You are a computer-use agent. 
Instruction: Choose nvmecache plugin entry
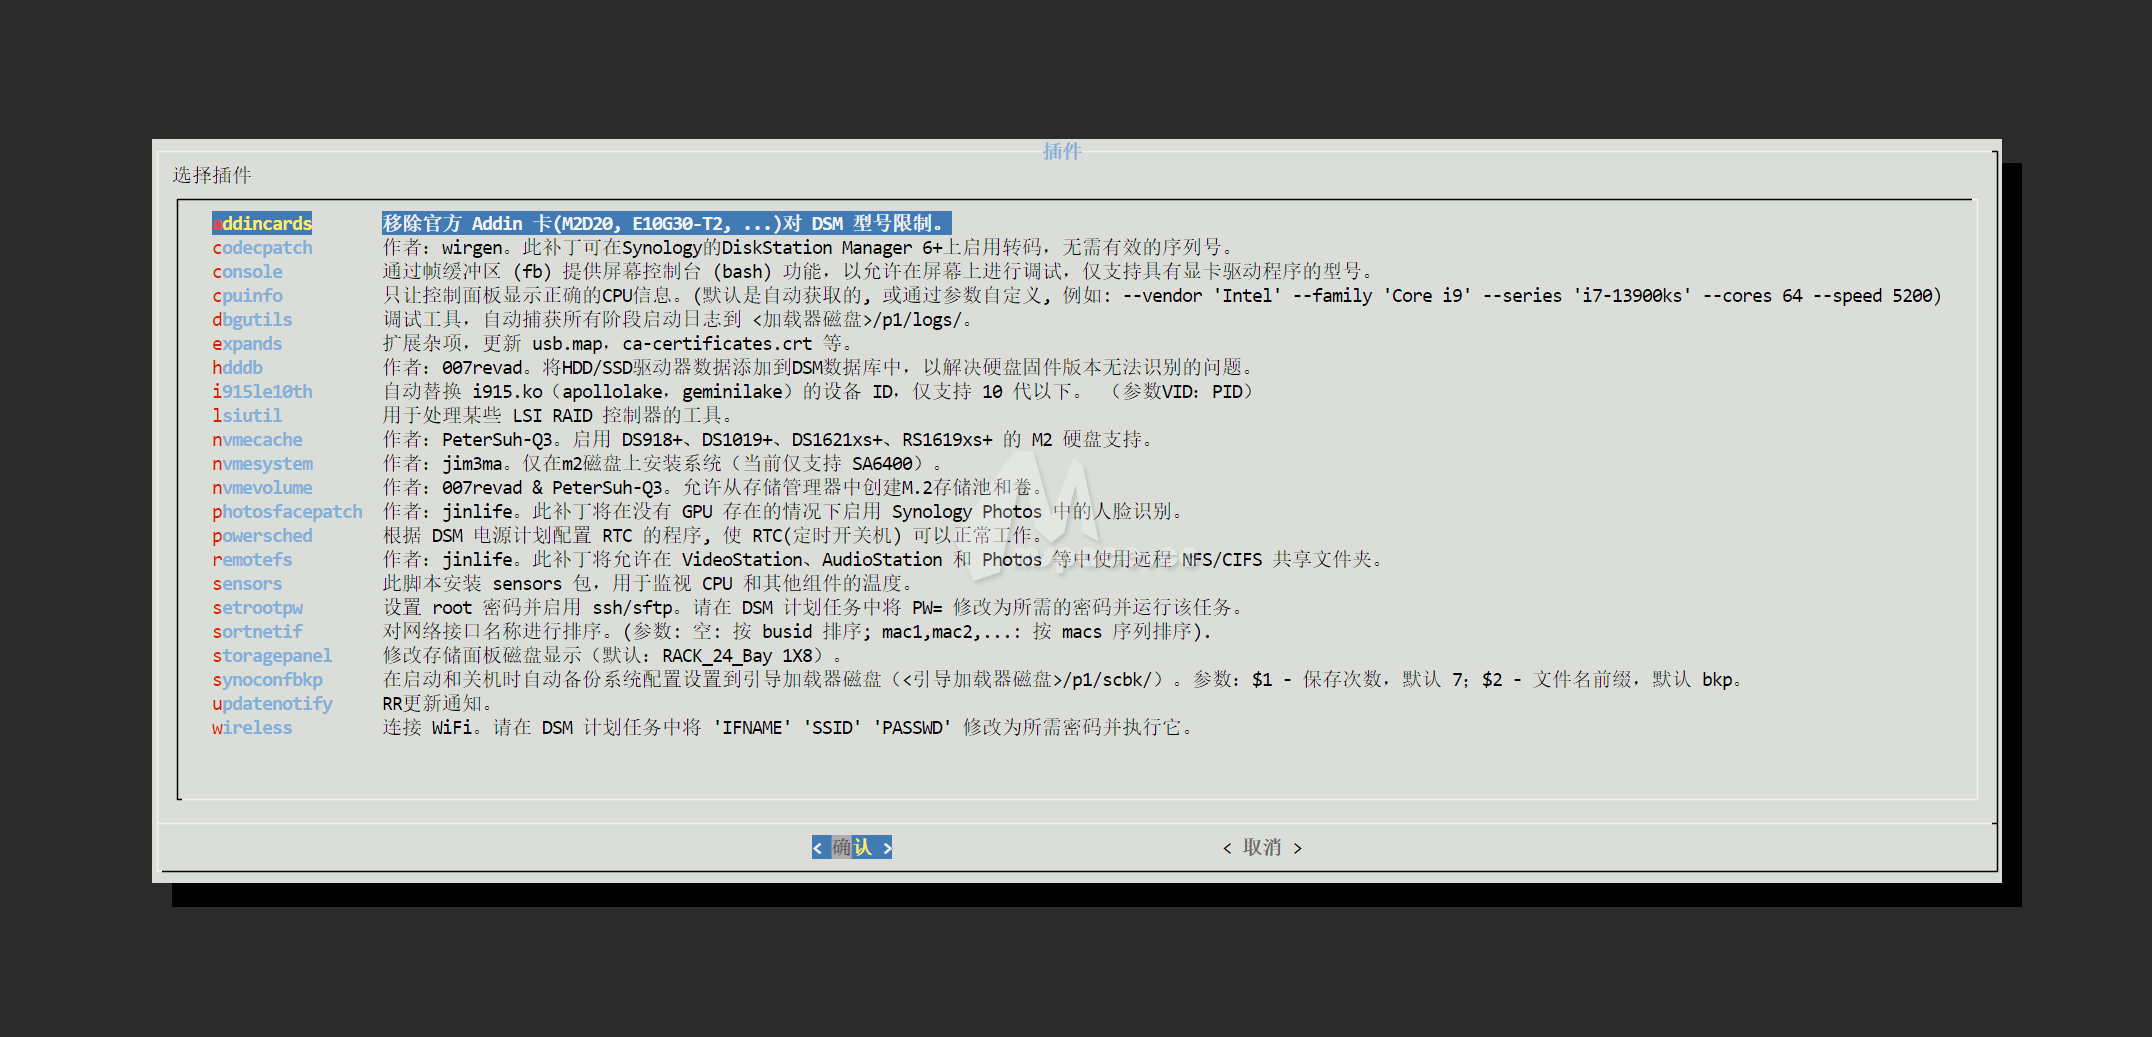(x=257, y=439)
